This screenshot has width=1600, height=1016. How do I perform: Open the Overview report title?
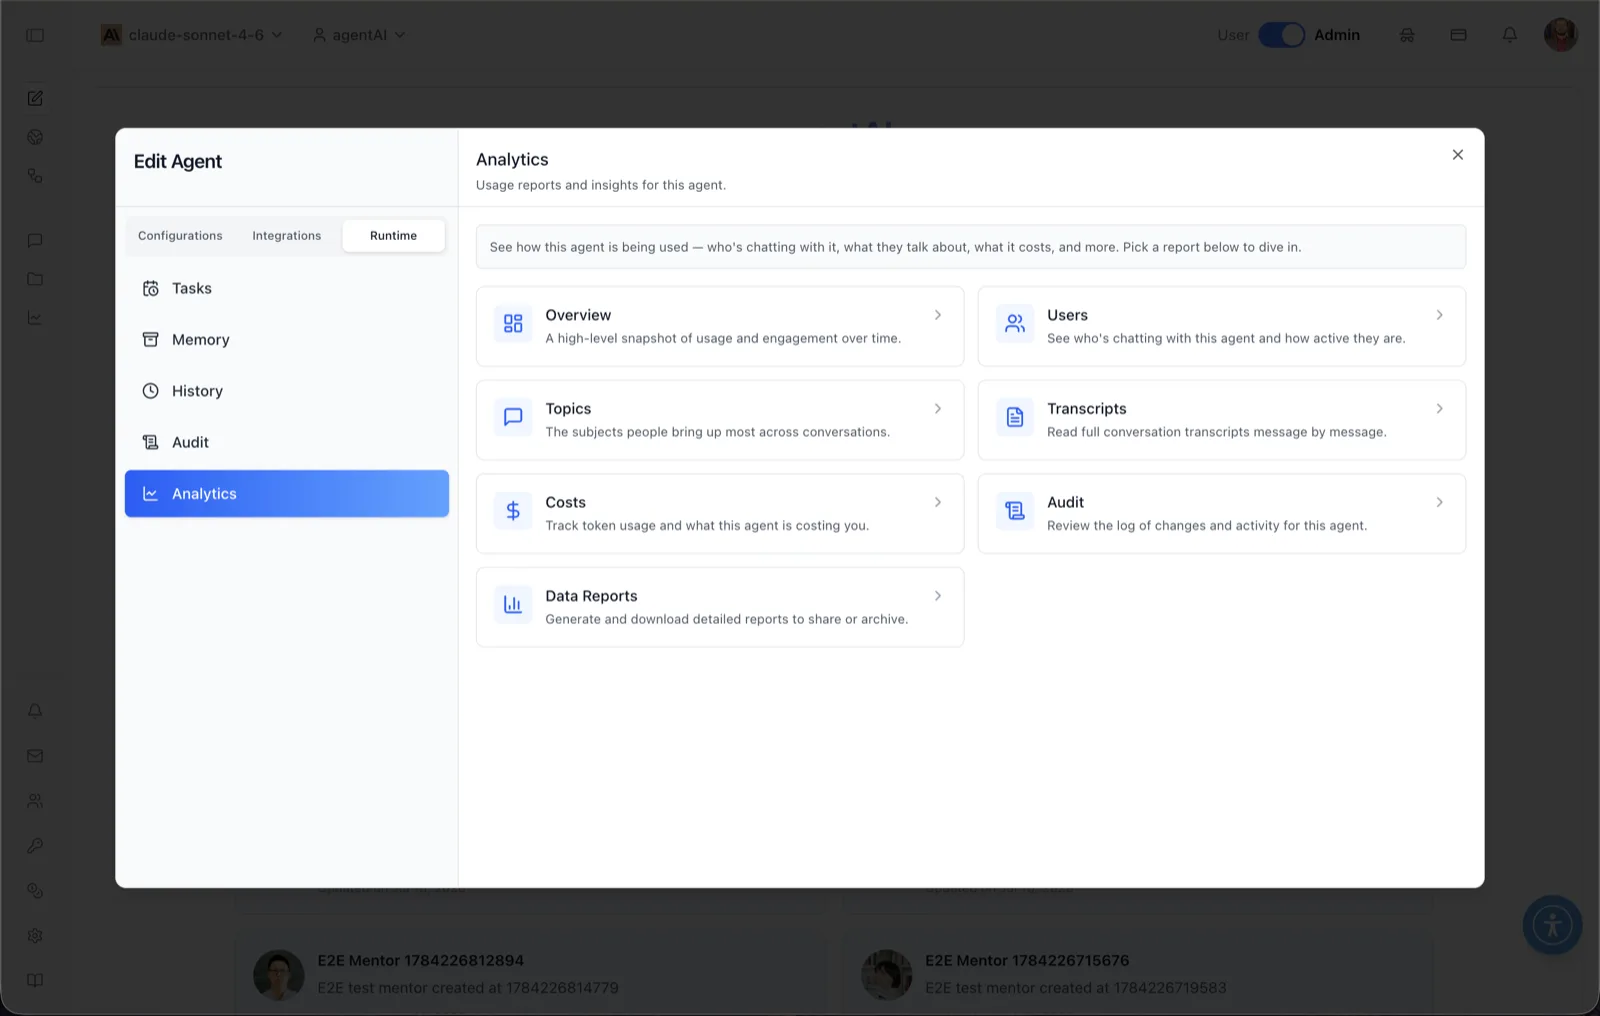tap(578, 315)
